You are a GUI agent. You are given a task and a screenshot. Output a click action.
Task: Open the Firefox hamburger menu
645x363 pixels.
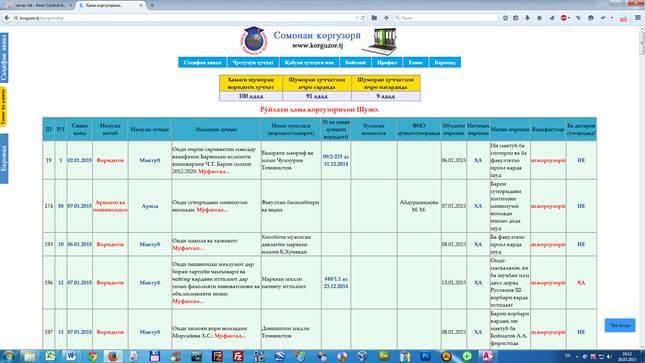point(638,18)
